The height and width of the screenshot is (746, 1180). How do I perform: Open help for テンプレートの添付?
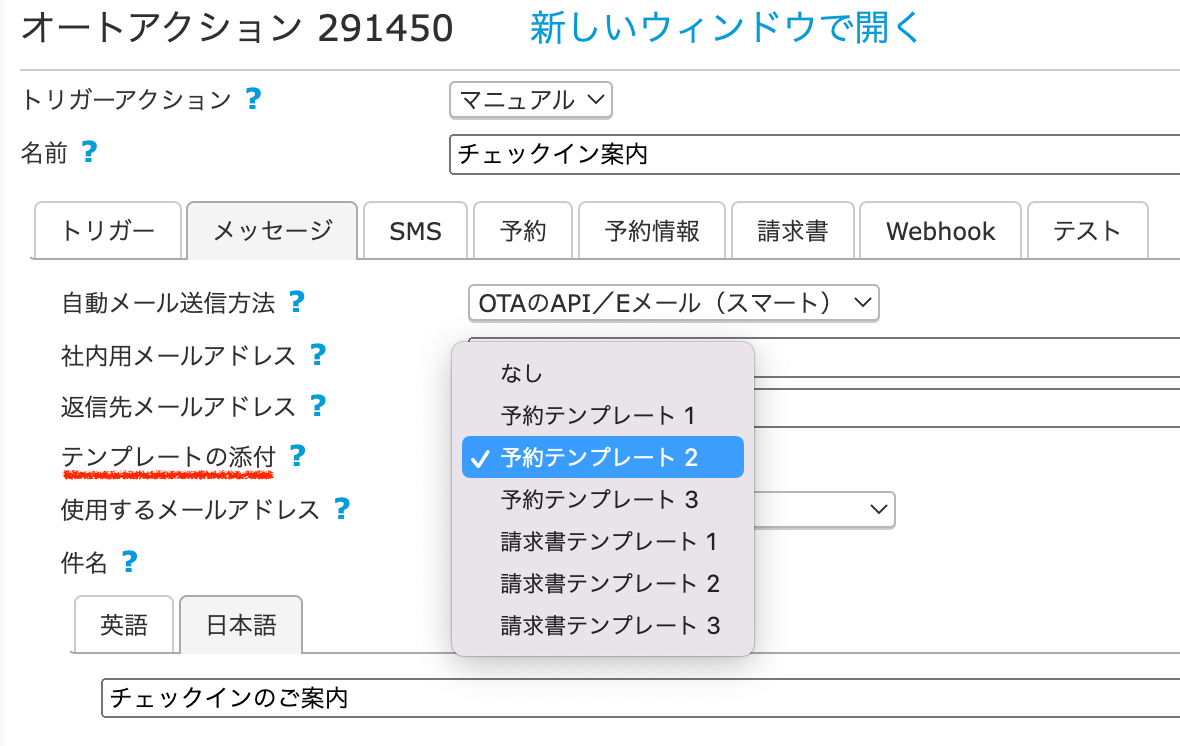click(297, 457)
